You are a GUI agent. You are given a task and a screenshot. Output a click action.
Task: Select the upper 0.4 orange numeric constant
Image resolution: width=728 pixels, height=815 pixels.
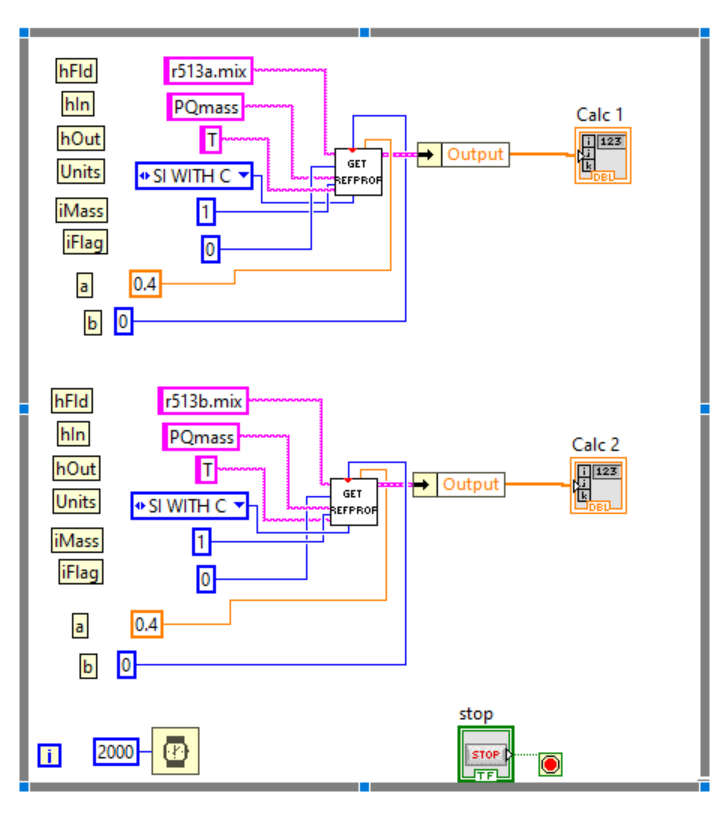tap(145, 284)
